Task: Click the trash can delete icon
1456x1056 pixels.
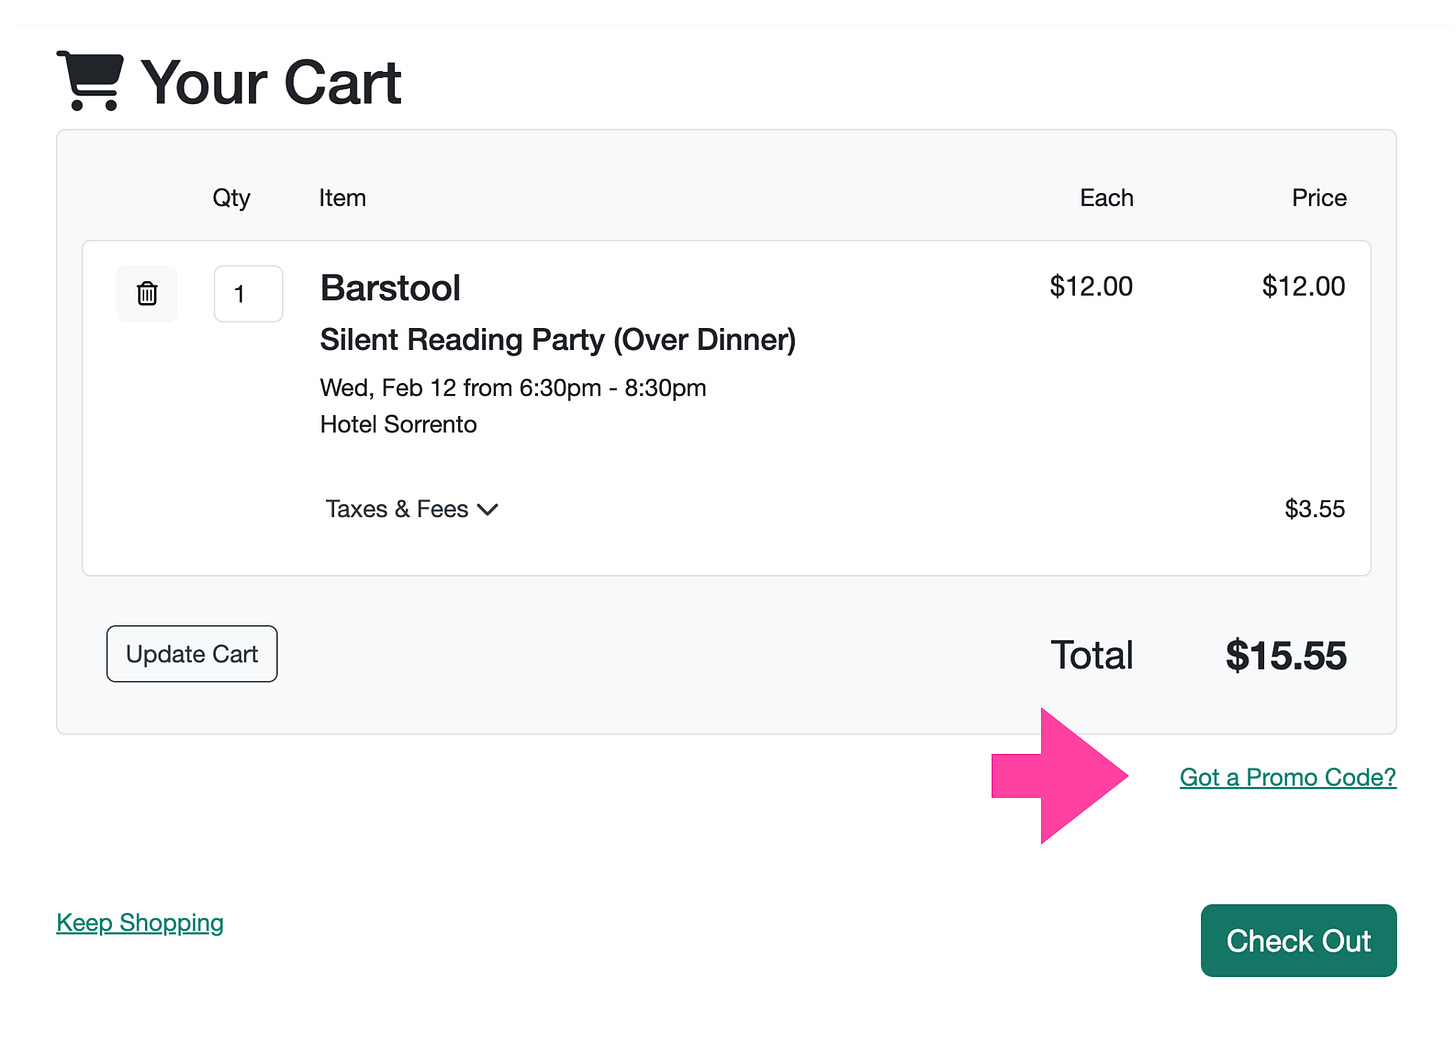Action: (147, 293)
